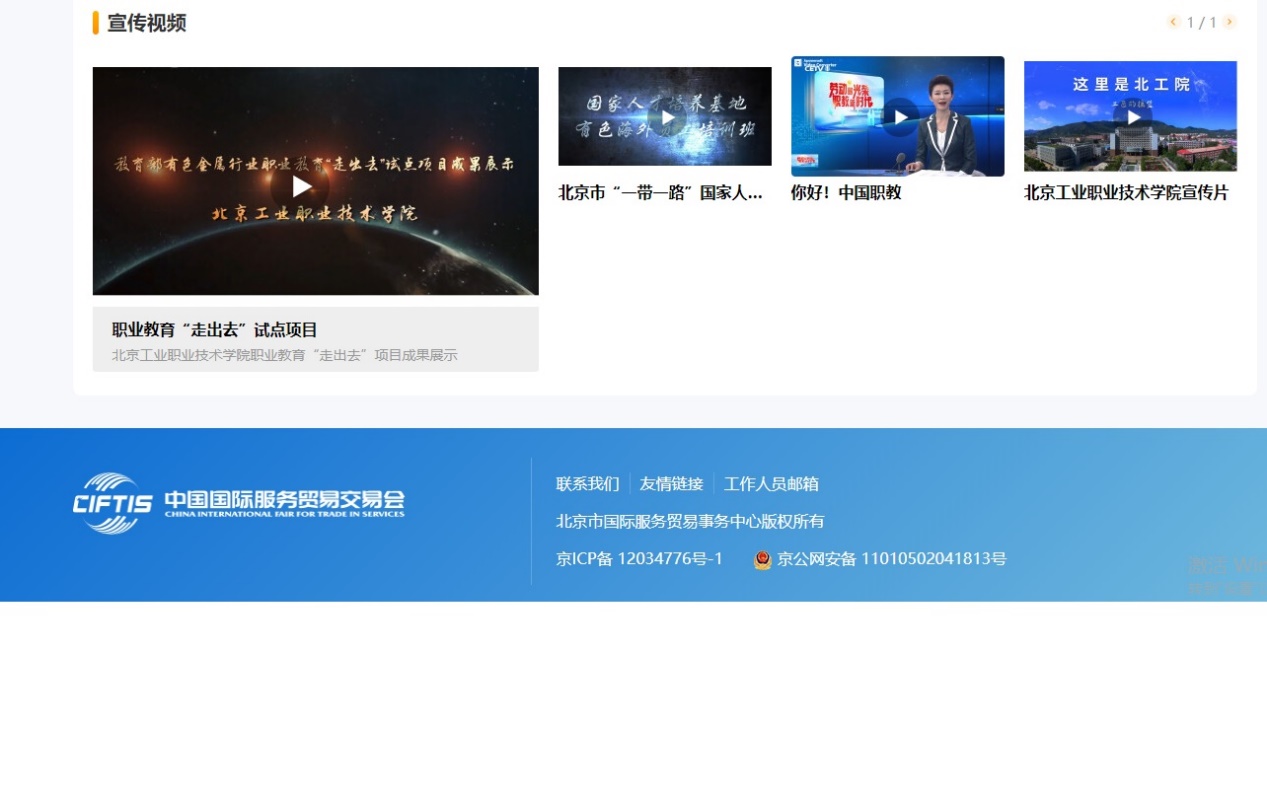
Task: Go to next page of 宣传视频
Action: tap(1229, 22)
